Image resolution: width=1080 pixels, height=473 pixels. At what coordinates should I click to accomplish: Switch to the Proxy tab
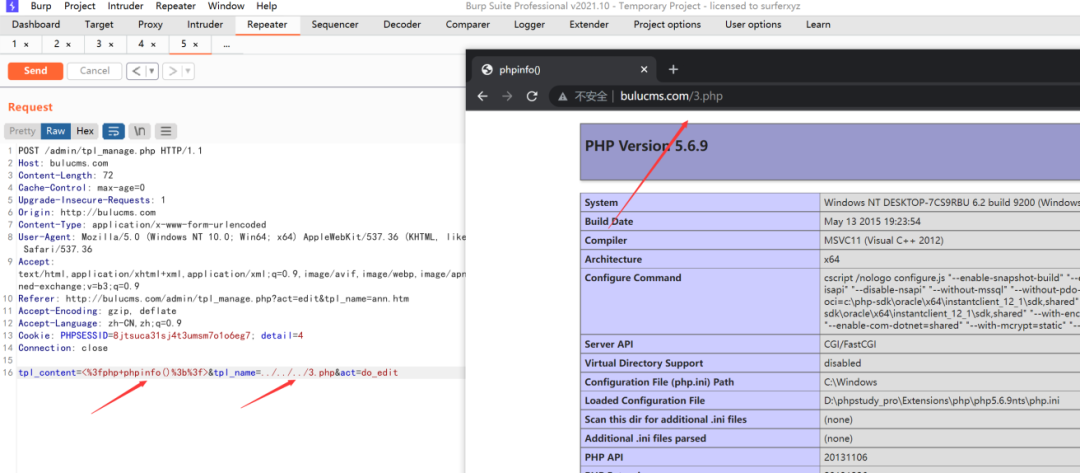tap(150, 25)
